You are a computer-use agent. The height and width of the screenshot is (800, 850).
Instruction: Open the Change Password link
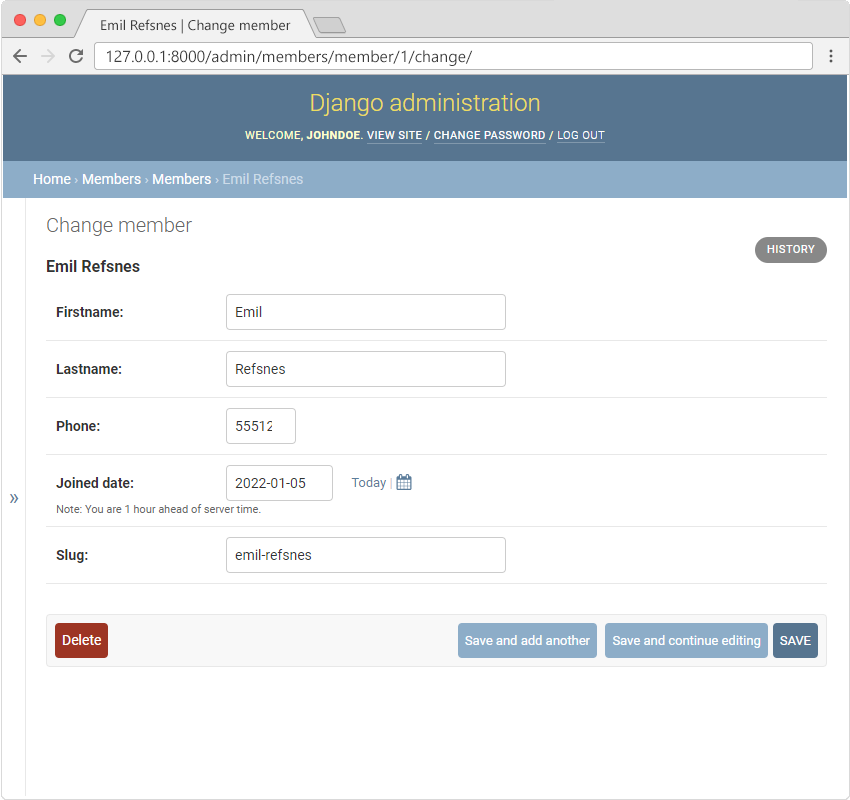pyautogui.click(x=489, y=135)
